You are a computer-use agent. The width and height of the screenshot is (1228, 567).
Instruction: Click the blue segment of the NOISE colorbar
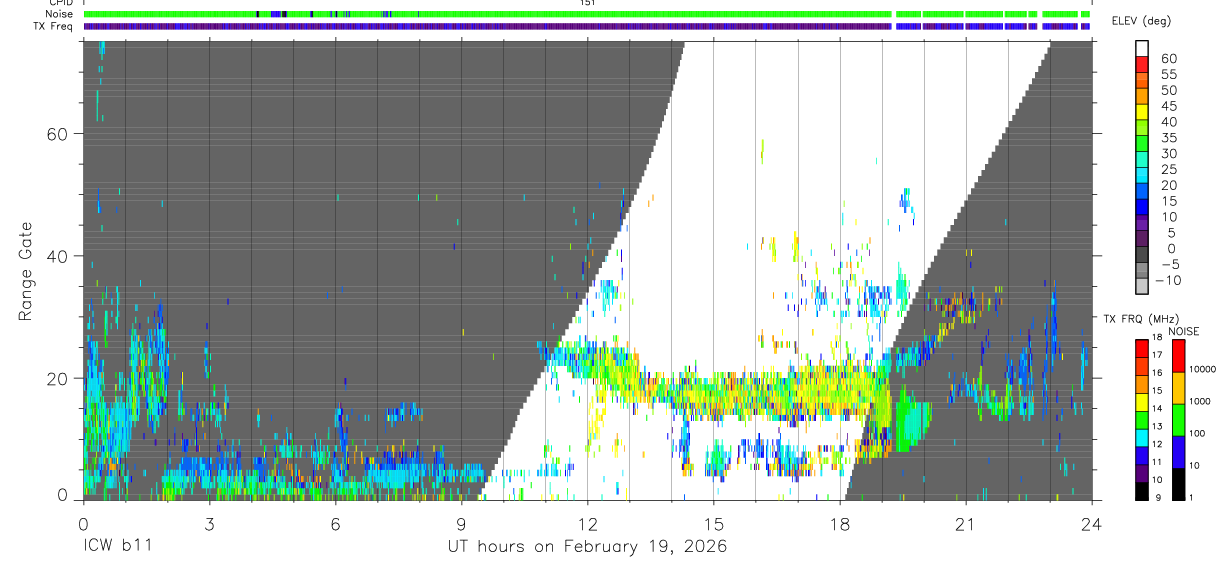[x=1178, y=452]
